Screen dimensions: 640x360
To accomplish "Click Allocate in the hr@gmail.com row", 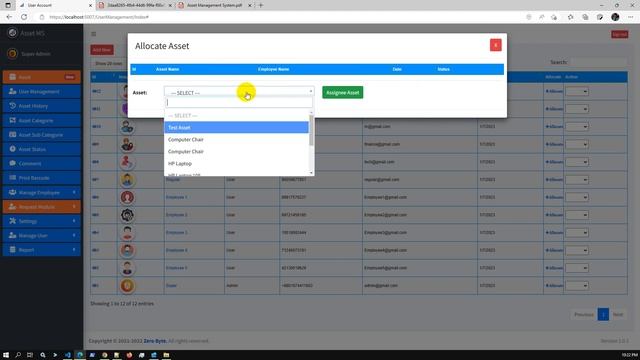I will click(x=554, y=127).
